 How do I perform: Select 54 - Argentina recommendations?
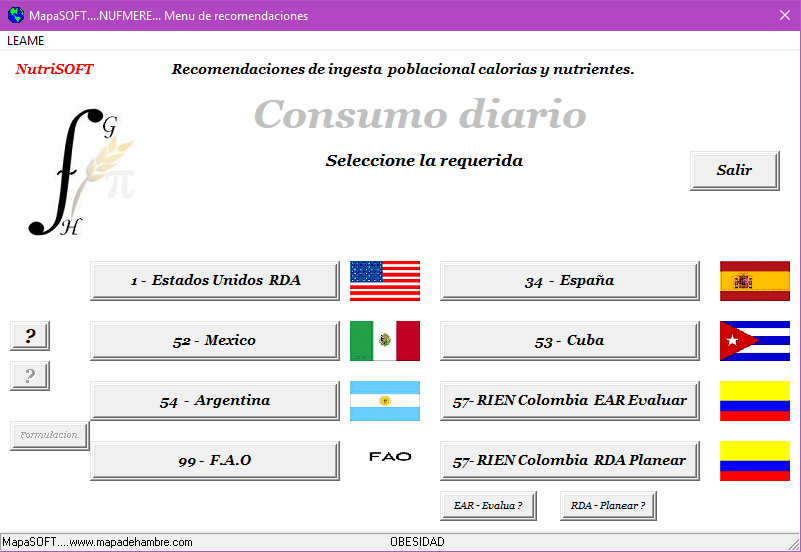[215, 401]
